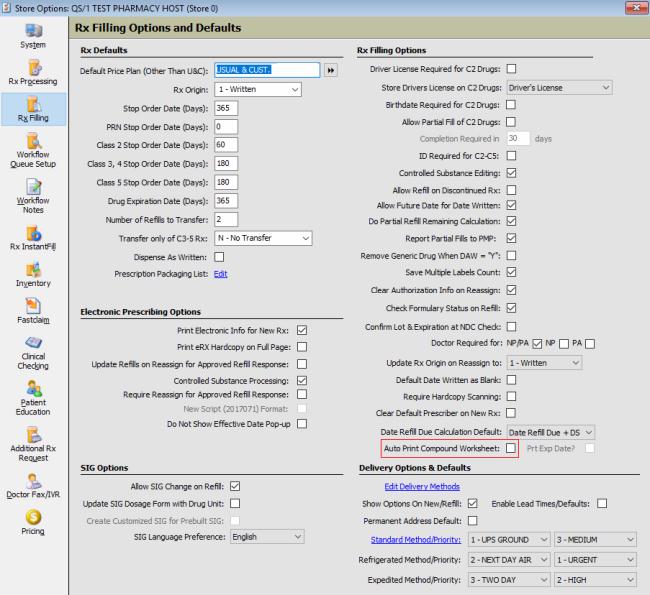
Task: Uncheck Allow SIG Change on Refill
Action: (x=235, y=486)
